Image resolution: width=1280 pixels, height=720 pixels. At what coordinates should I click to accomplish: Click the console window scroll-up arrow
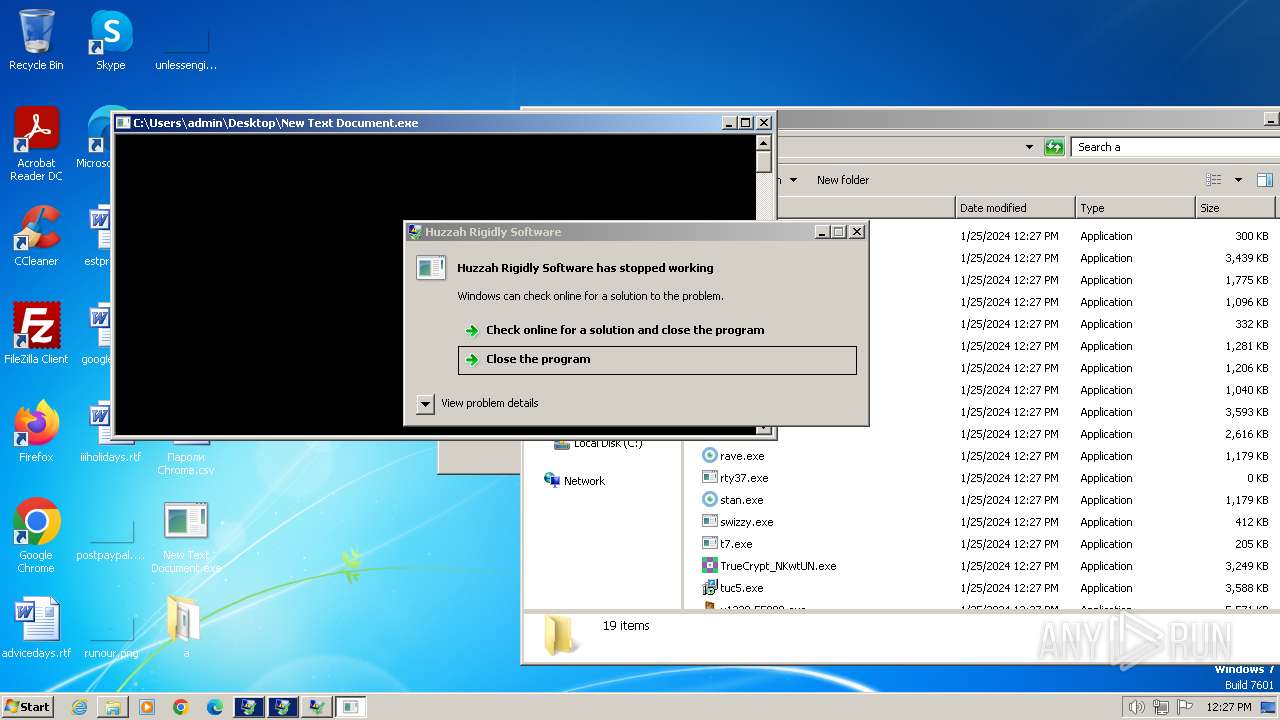tap(764, 144)
